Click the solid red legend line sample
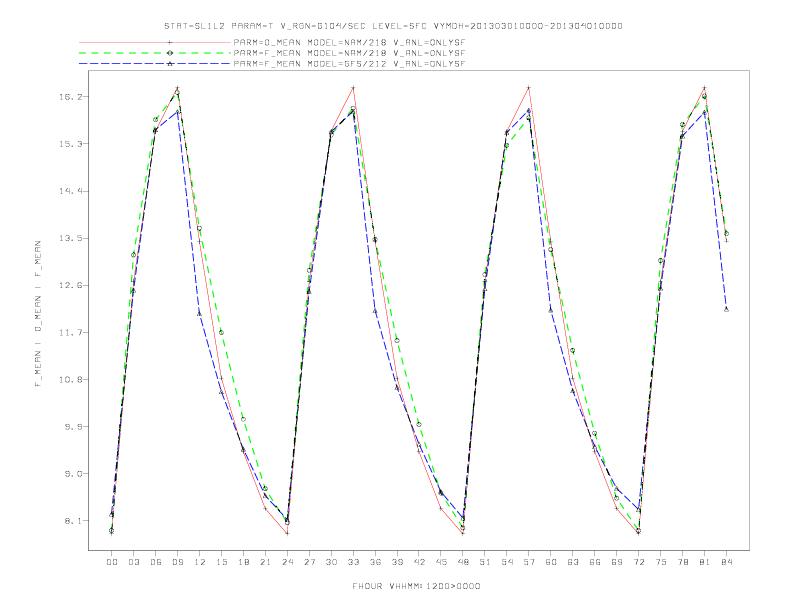The width and height of the screenshot is (792, 612). coord(155,42)
